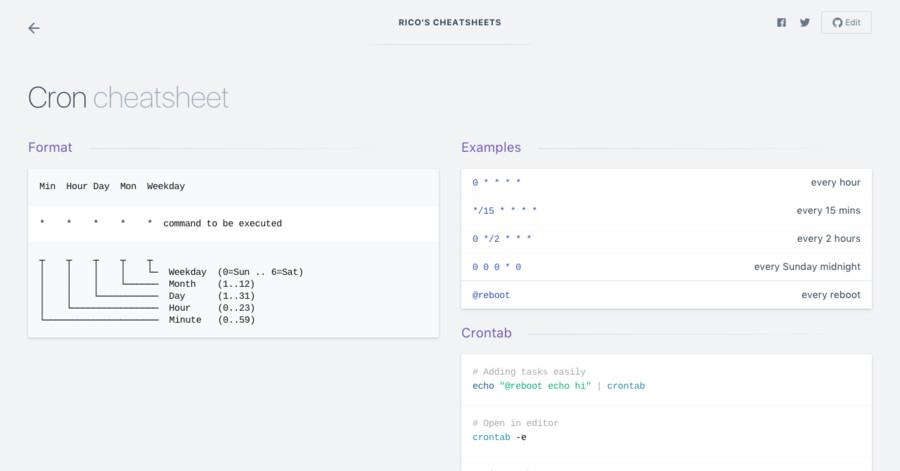The width and height of the screenshot is (900, 471).
Task: Click the Format section heading
Action: click(50, 147)
